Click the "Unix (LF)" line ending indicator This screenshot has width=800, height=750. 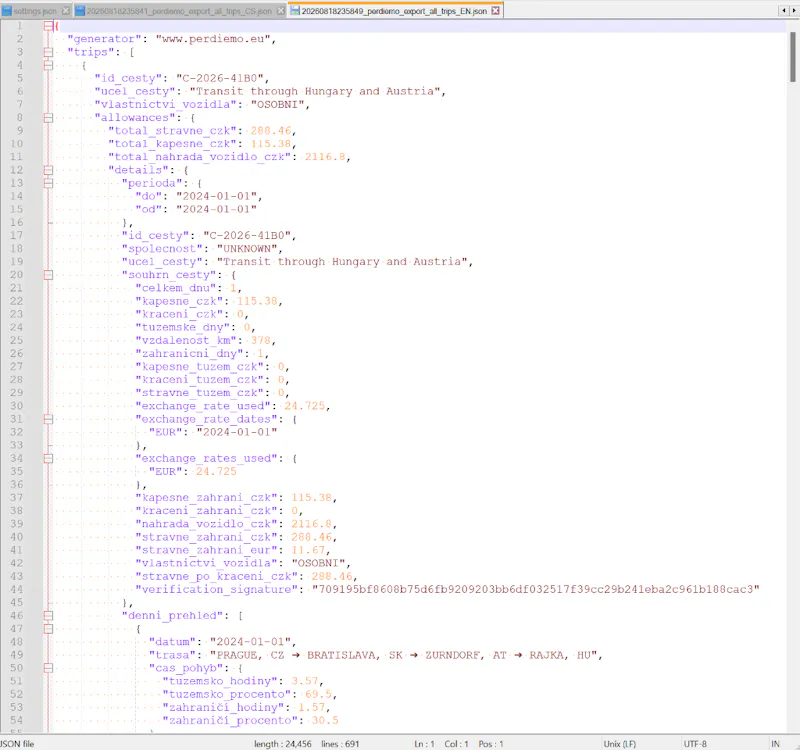click(620, 744)
